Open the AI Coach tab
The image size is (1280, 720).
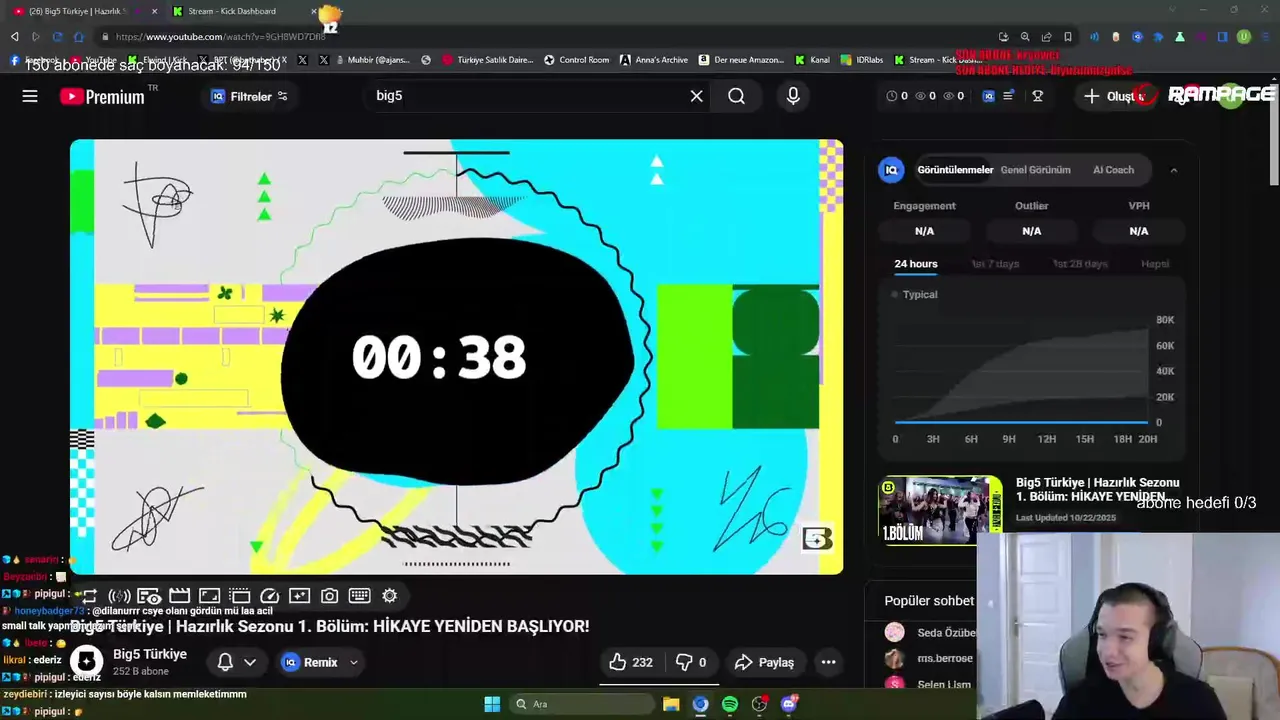click(1113, 170)
